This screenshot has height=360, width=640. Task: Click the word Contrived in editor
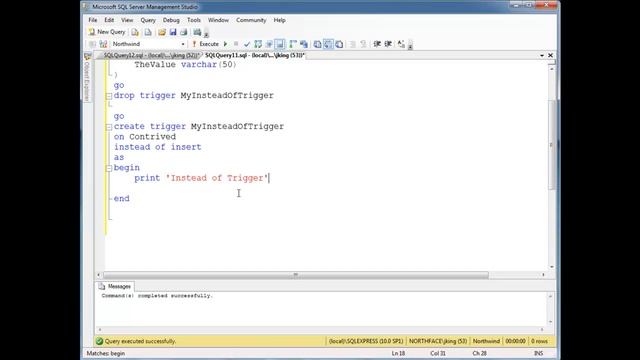[x=152, y=137]
